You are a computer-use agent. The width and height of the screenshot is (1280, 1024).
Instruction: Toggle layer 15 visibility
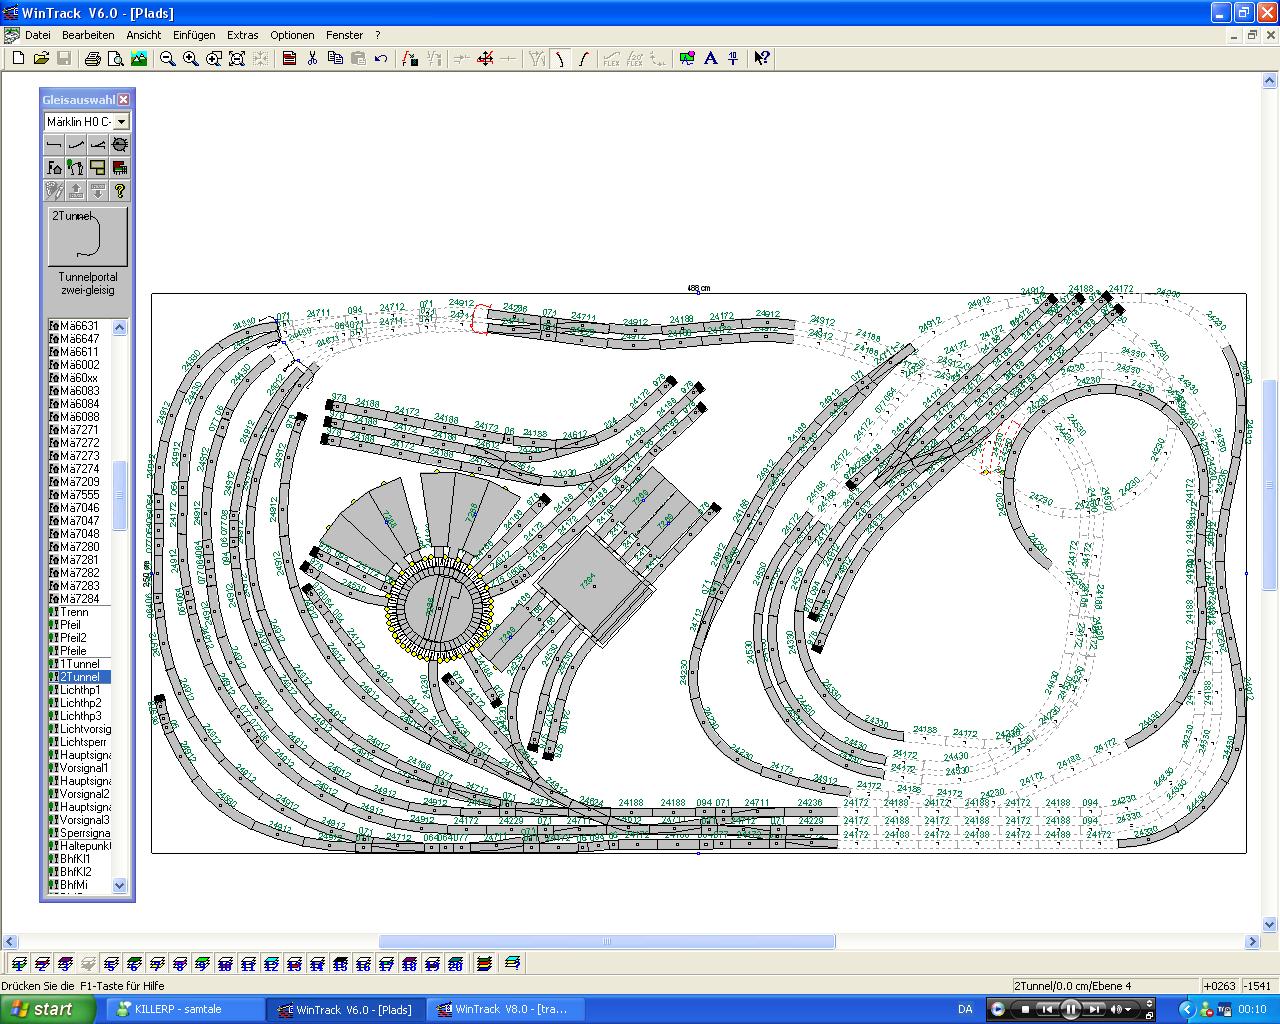[x=340, y=964]
